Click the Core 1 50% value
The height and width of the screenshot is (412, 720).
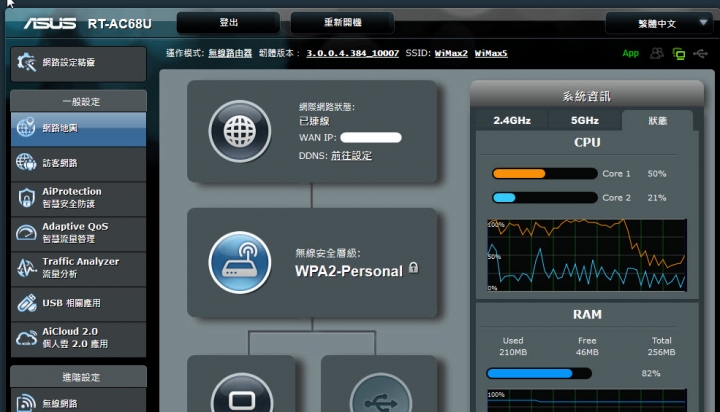657,174
